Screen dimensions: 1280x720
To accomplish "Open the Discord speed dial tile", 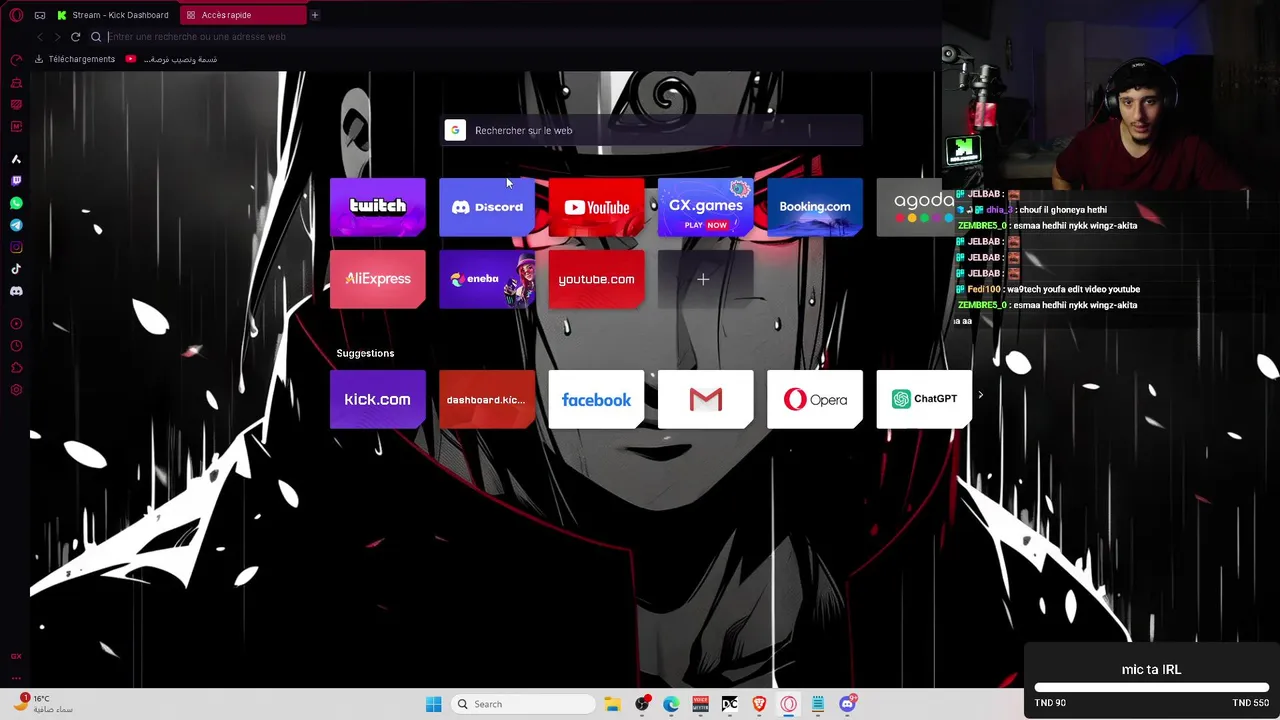I will 487,207.
